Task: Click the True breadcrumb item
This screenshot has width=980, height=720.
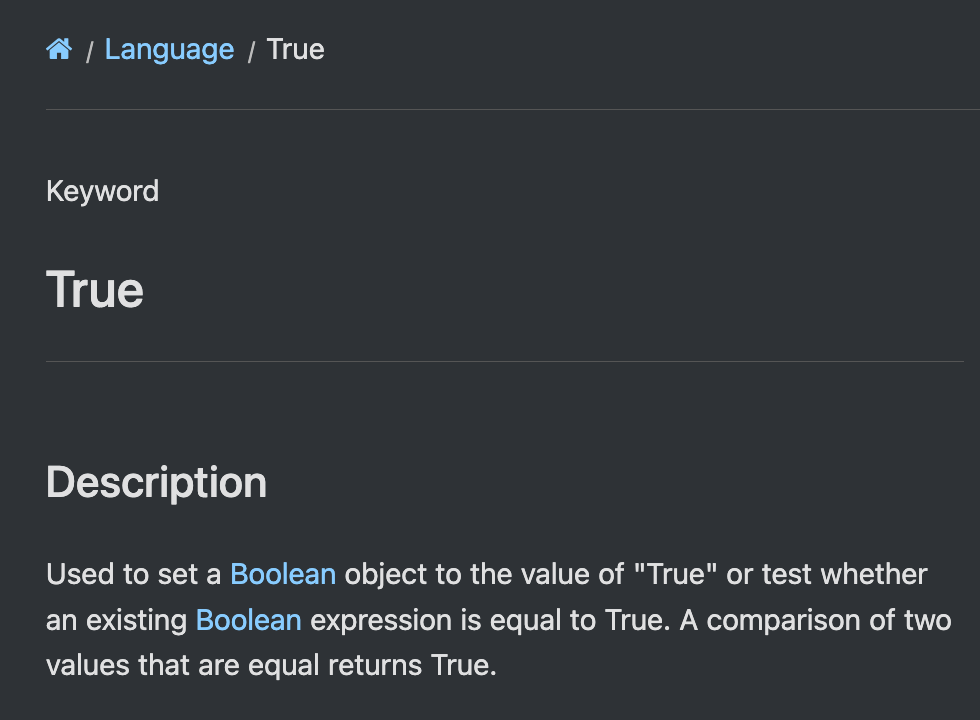Action: click(x=295, y=49)
